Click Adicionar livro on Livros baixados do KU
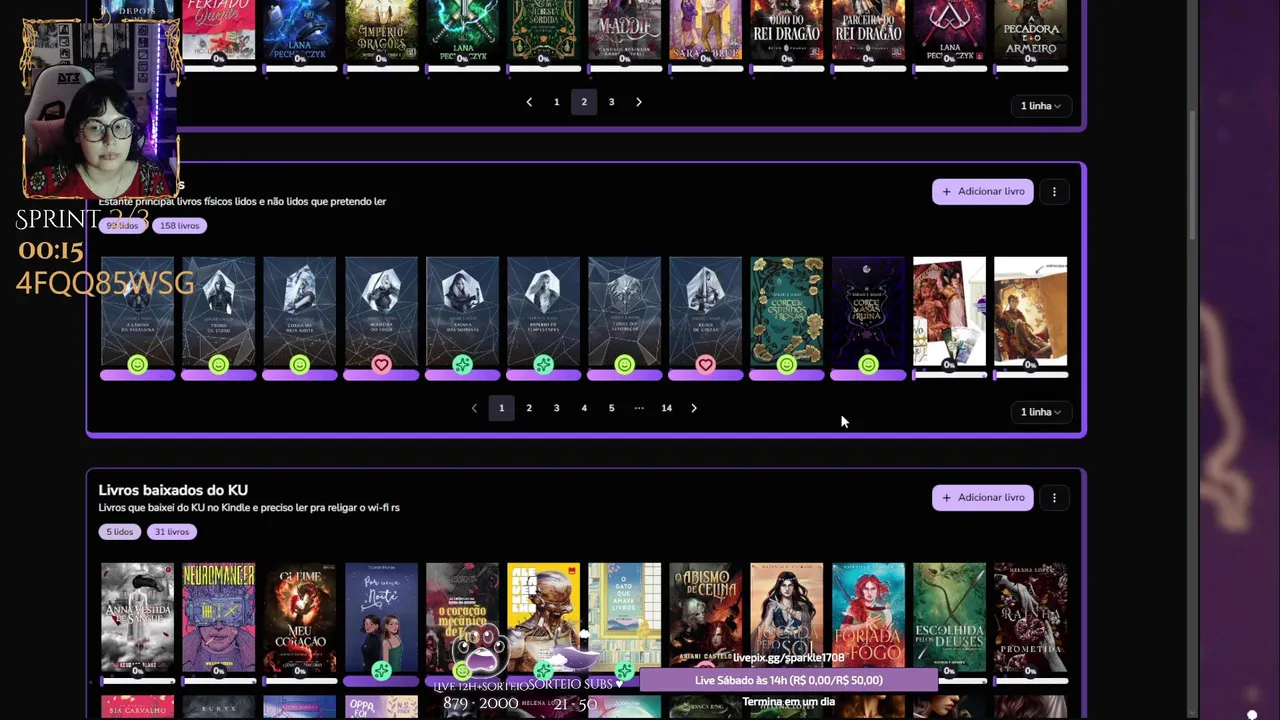1280x720 pixels. tap(983, 497)
